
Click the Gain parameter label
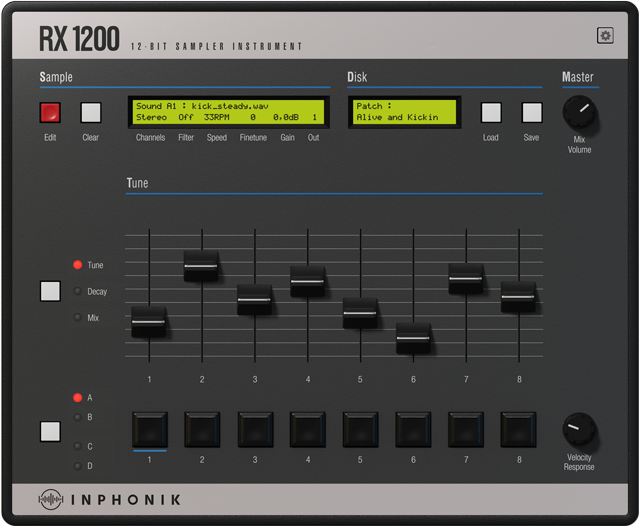pos(287,138)
